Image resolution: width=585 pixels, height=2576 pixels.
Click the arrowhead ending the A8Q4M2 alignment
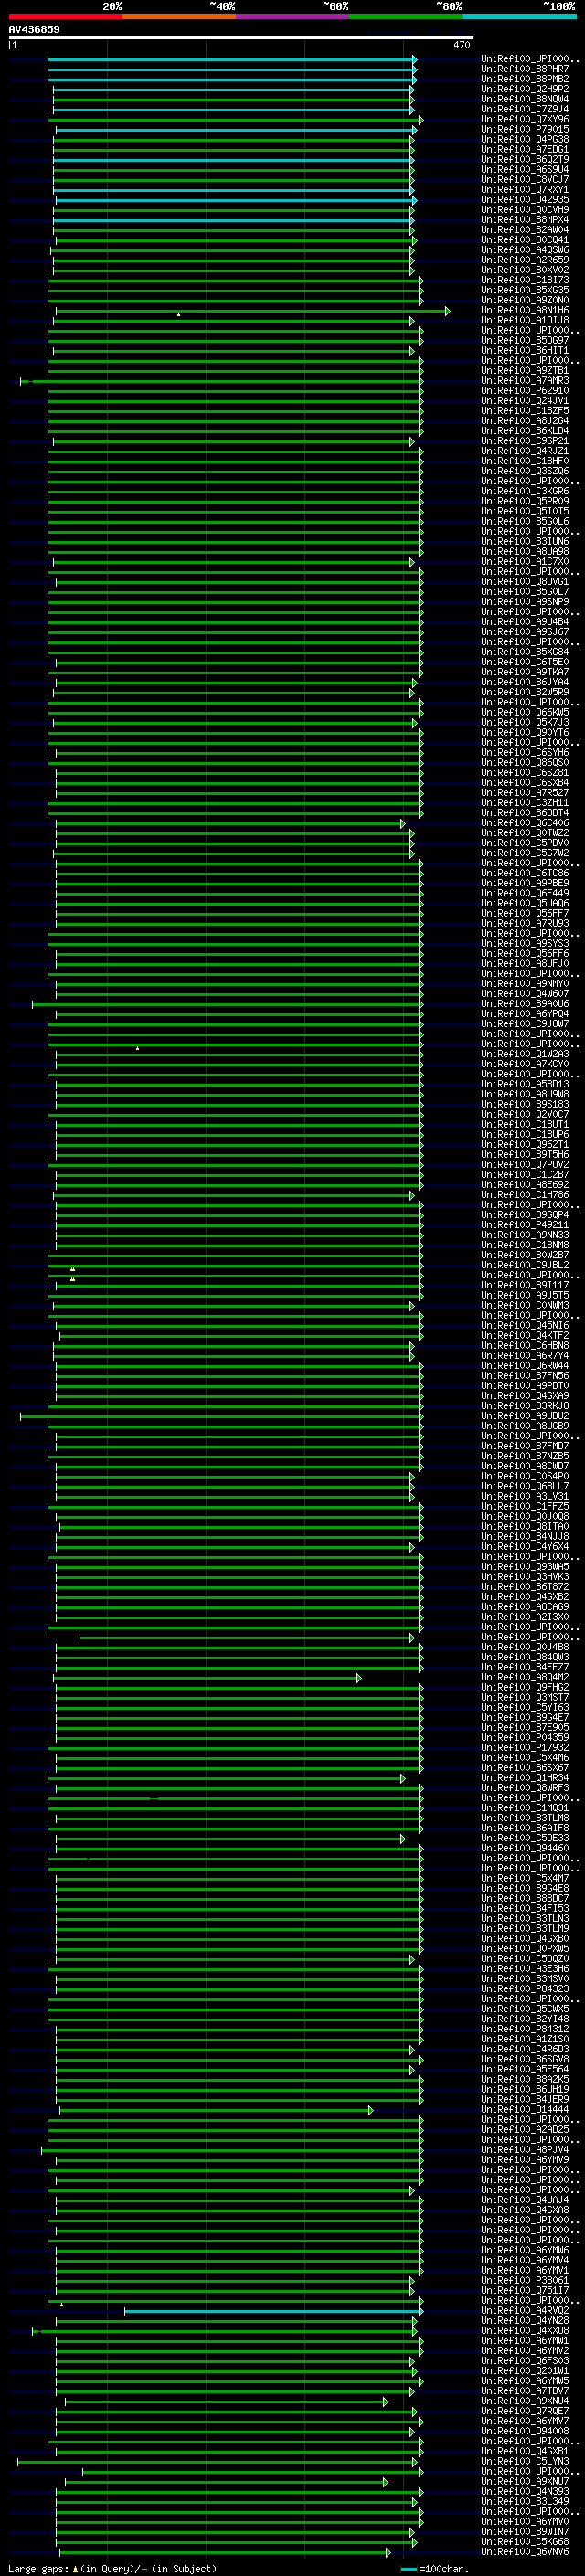[x=359, y=1677]
